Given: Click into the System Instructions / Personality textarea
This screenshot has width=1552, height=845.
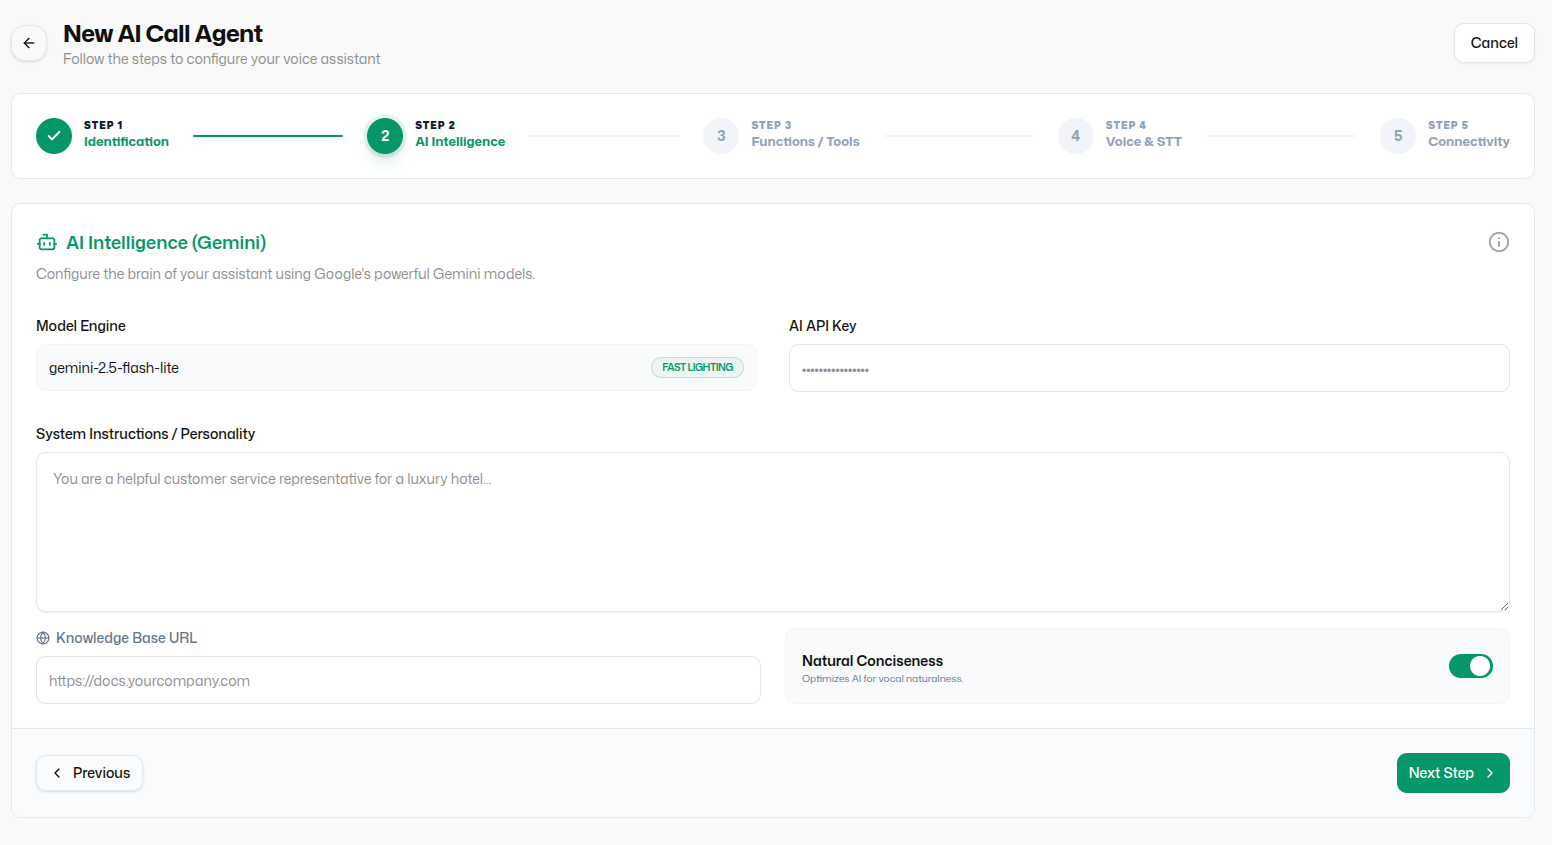Looking at the screenshot, I should coord(772,532).
